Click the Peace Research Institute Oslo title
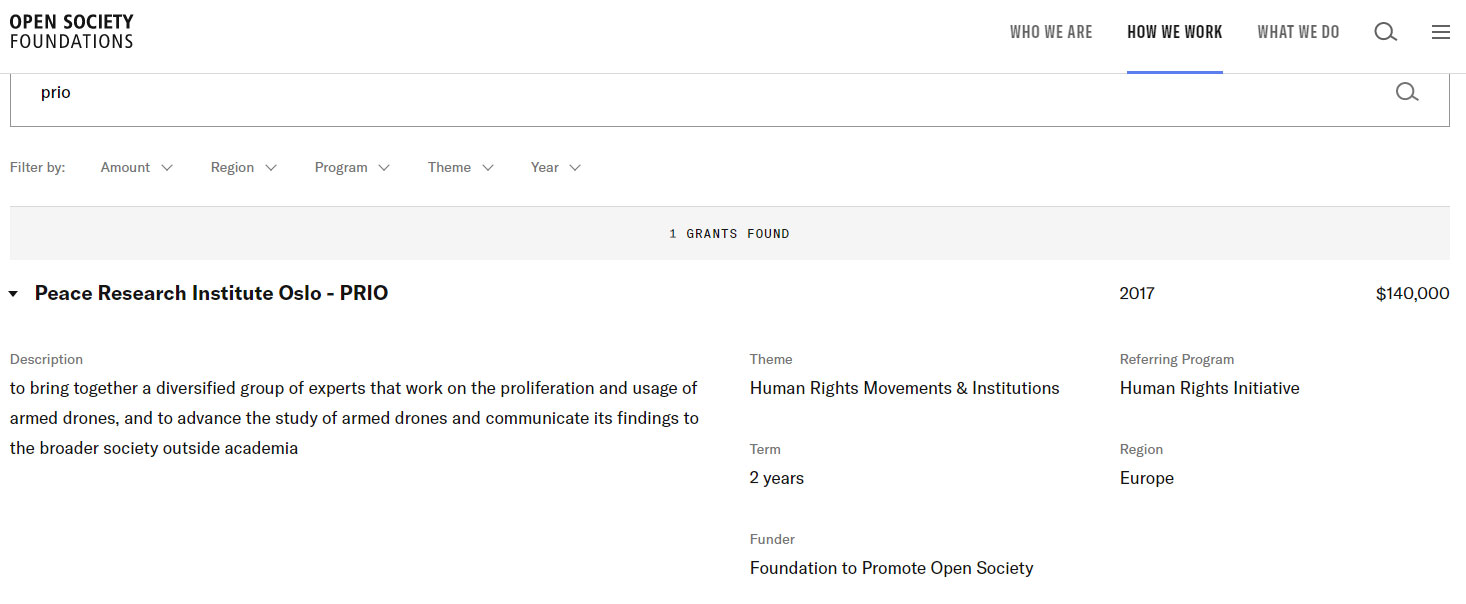The height and width of the screenshot is (604, 1466). [x=211, y=294]
